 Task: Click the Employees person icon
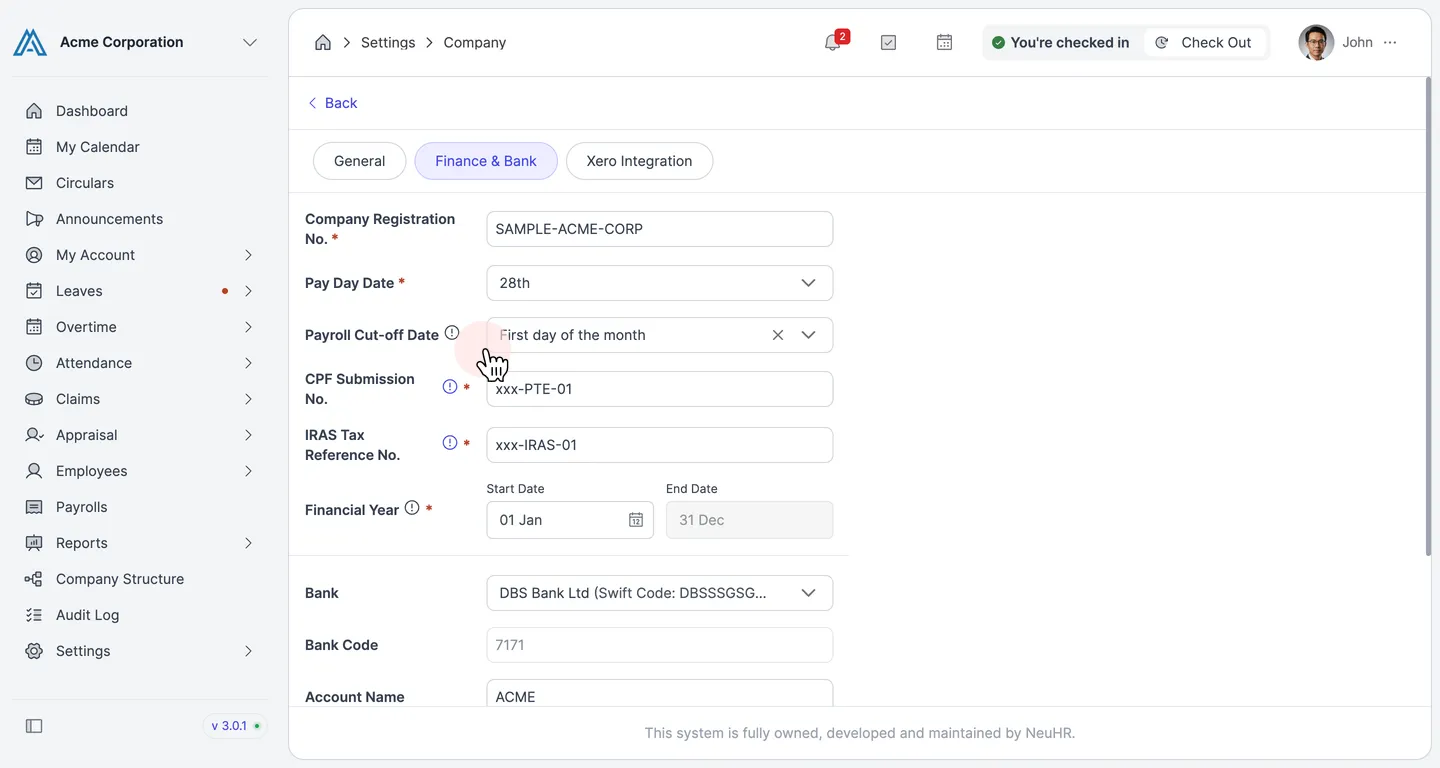34,471
